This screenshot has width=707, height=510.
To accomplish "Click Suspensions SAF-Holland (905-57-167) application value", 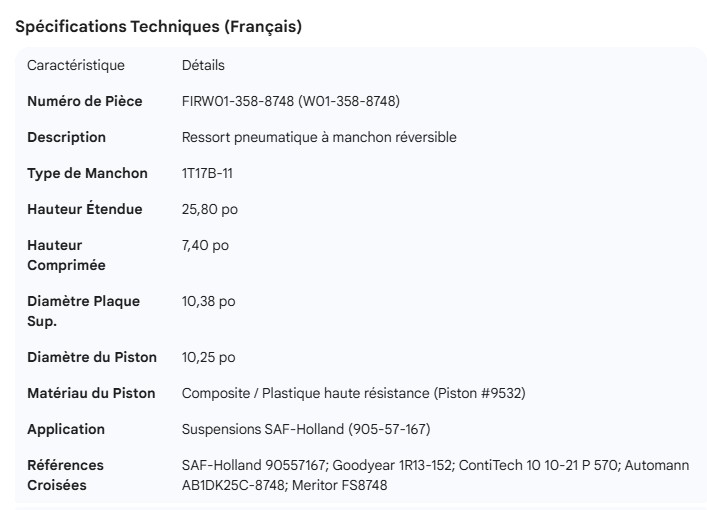I will tap(306, 429).
